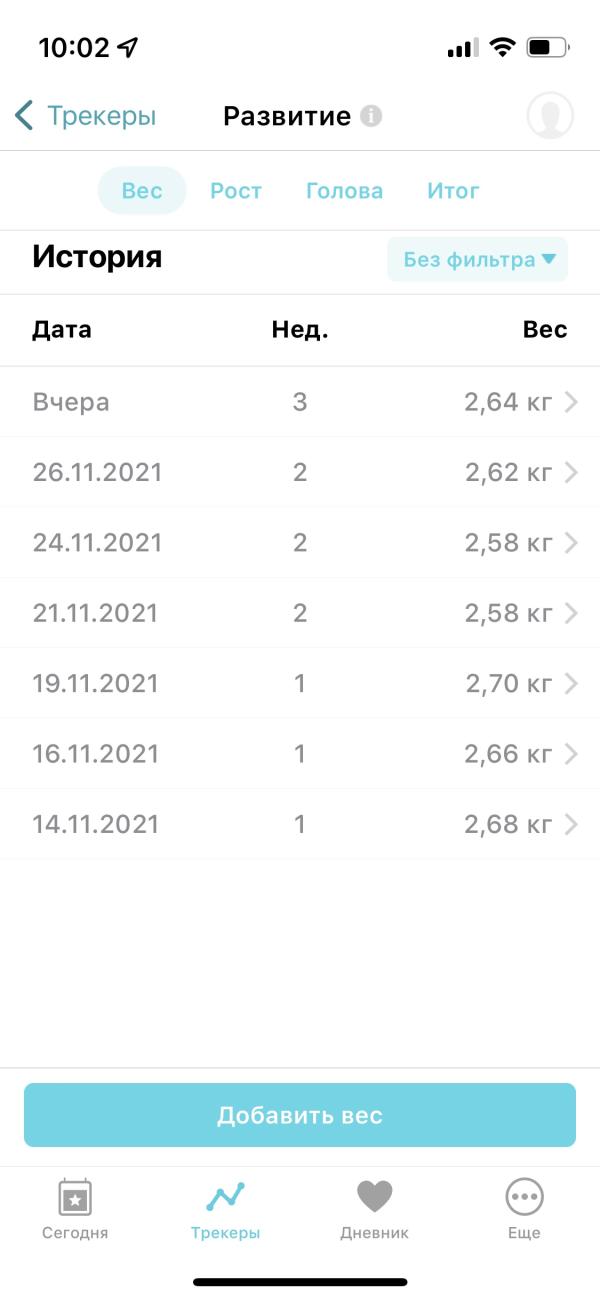Open the Еще three-dots icon
Viewport: 600px width, 1298px height.
(524, 1196)
